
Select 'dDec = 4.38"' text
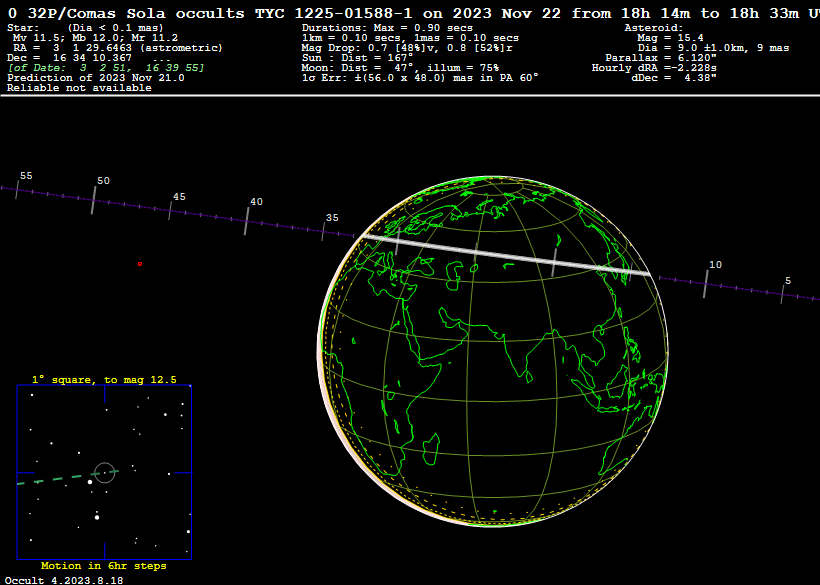(x=674, y=78)
